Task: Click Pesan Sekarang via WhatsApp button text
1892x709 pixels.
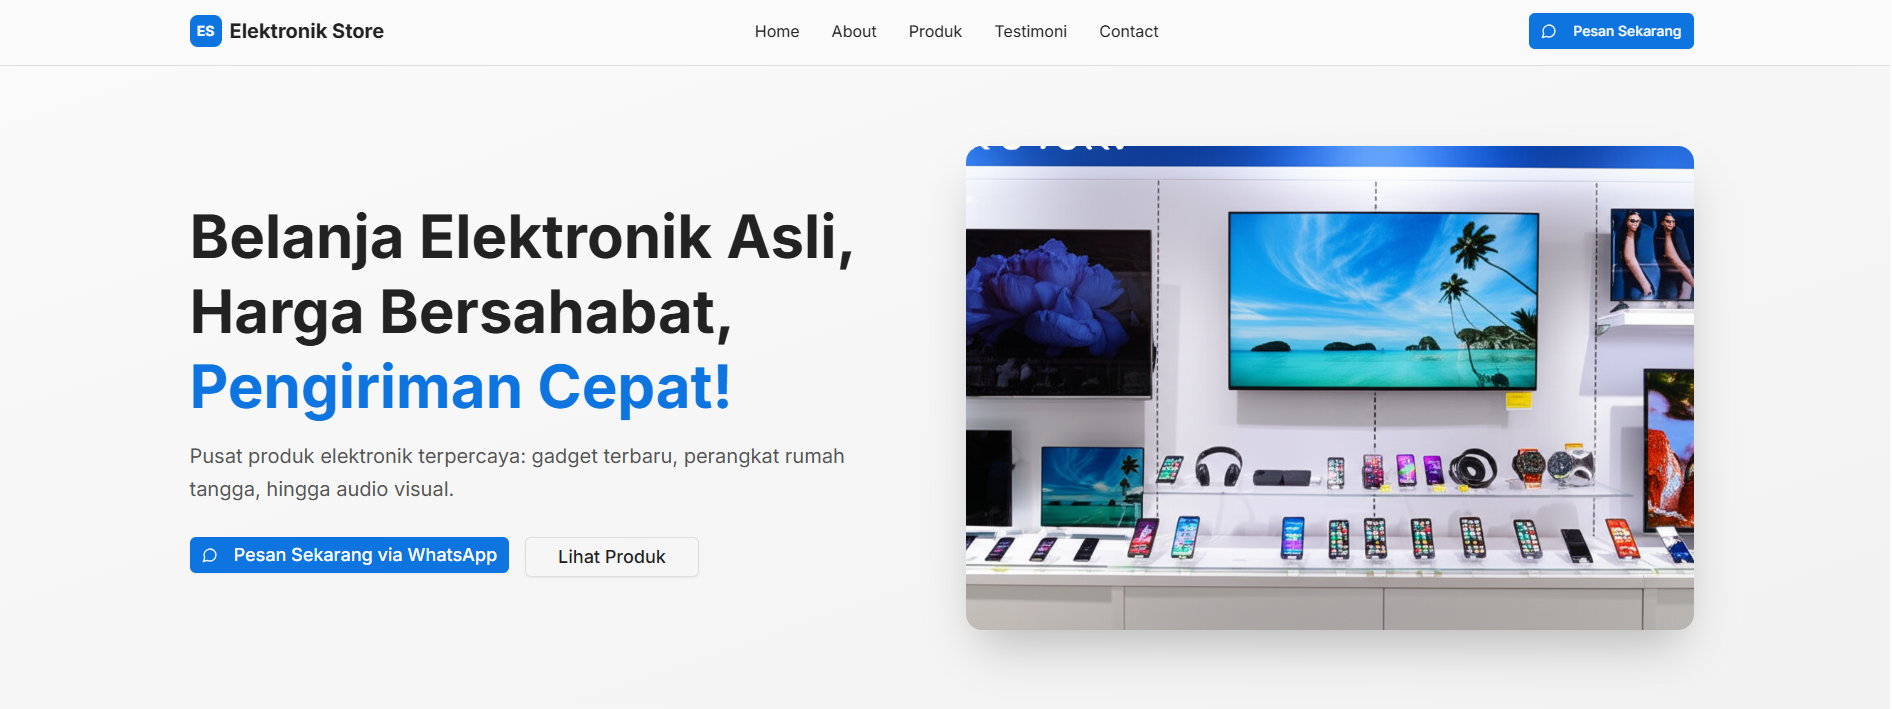Action: coord(365,555)
